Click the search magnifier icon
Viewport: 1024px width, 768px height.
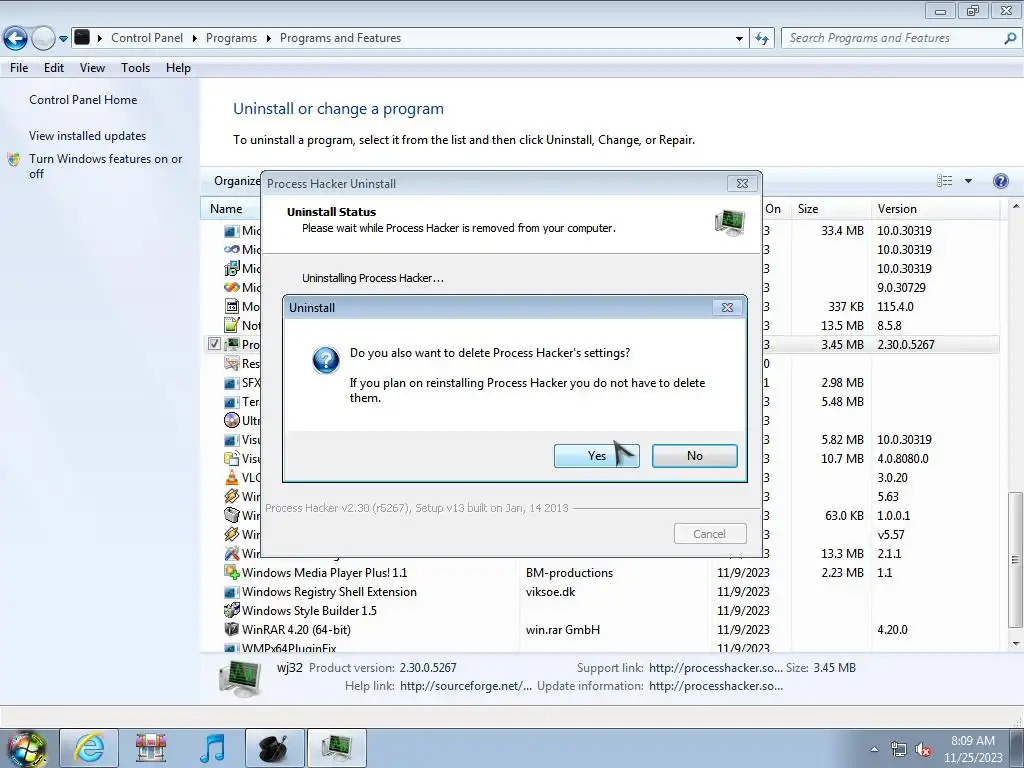coord(1010,39)
